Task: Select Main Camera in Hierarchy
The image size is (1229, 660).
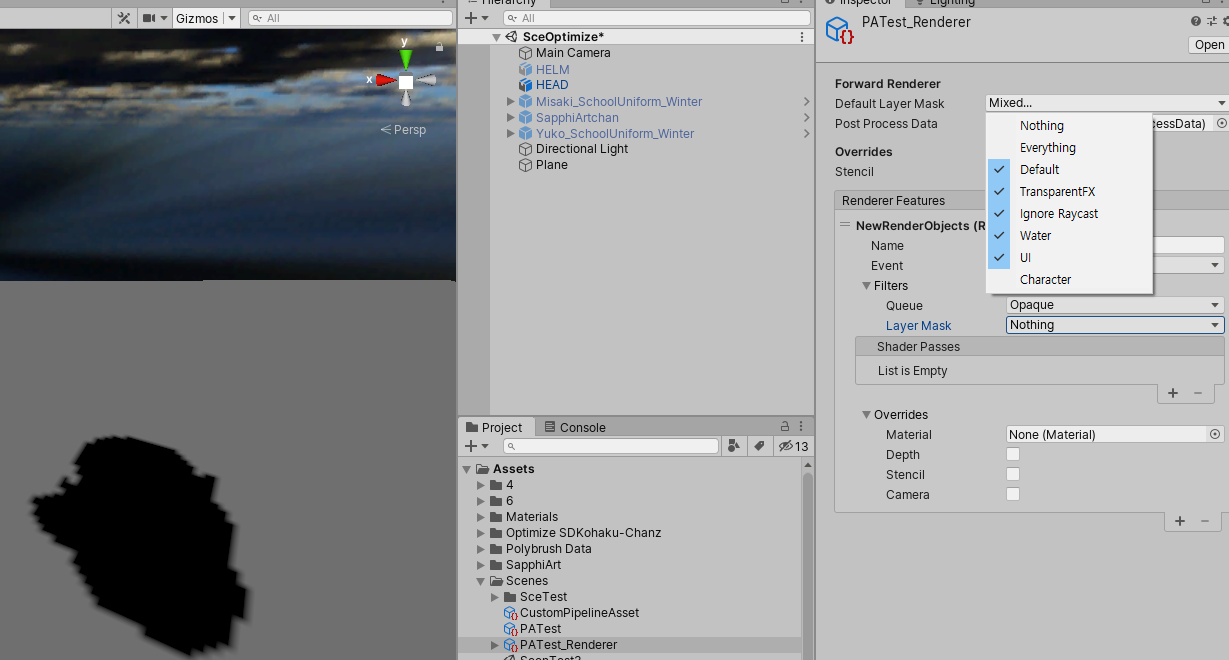Action: click(x=573, y=53)
